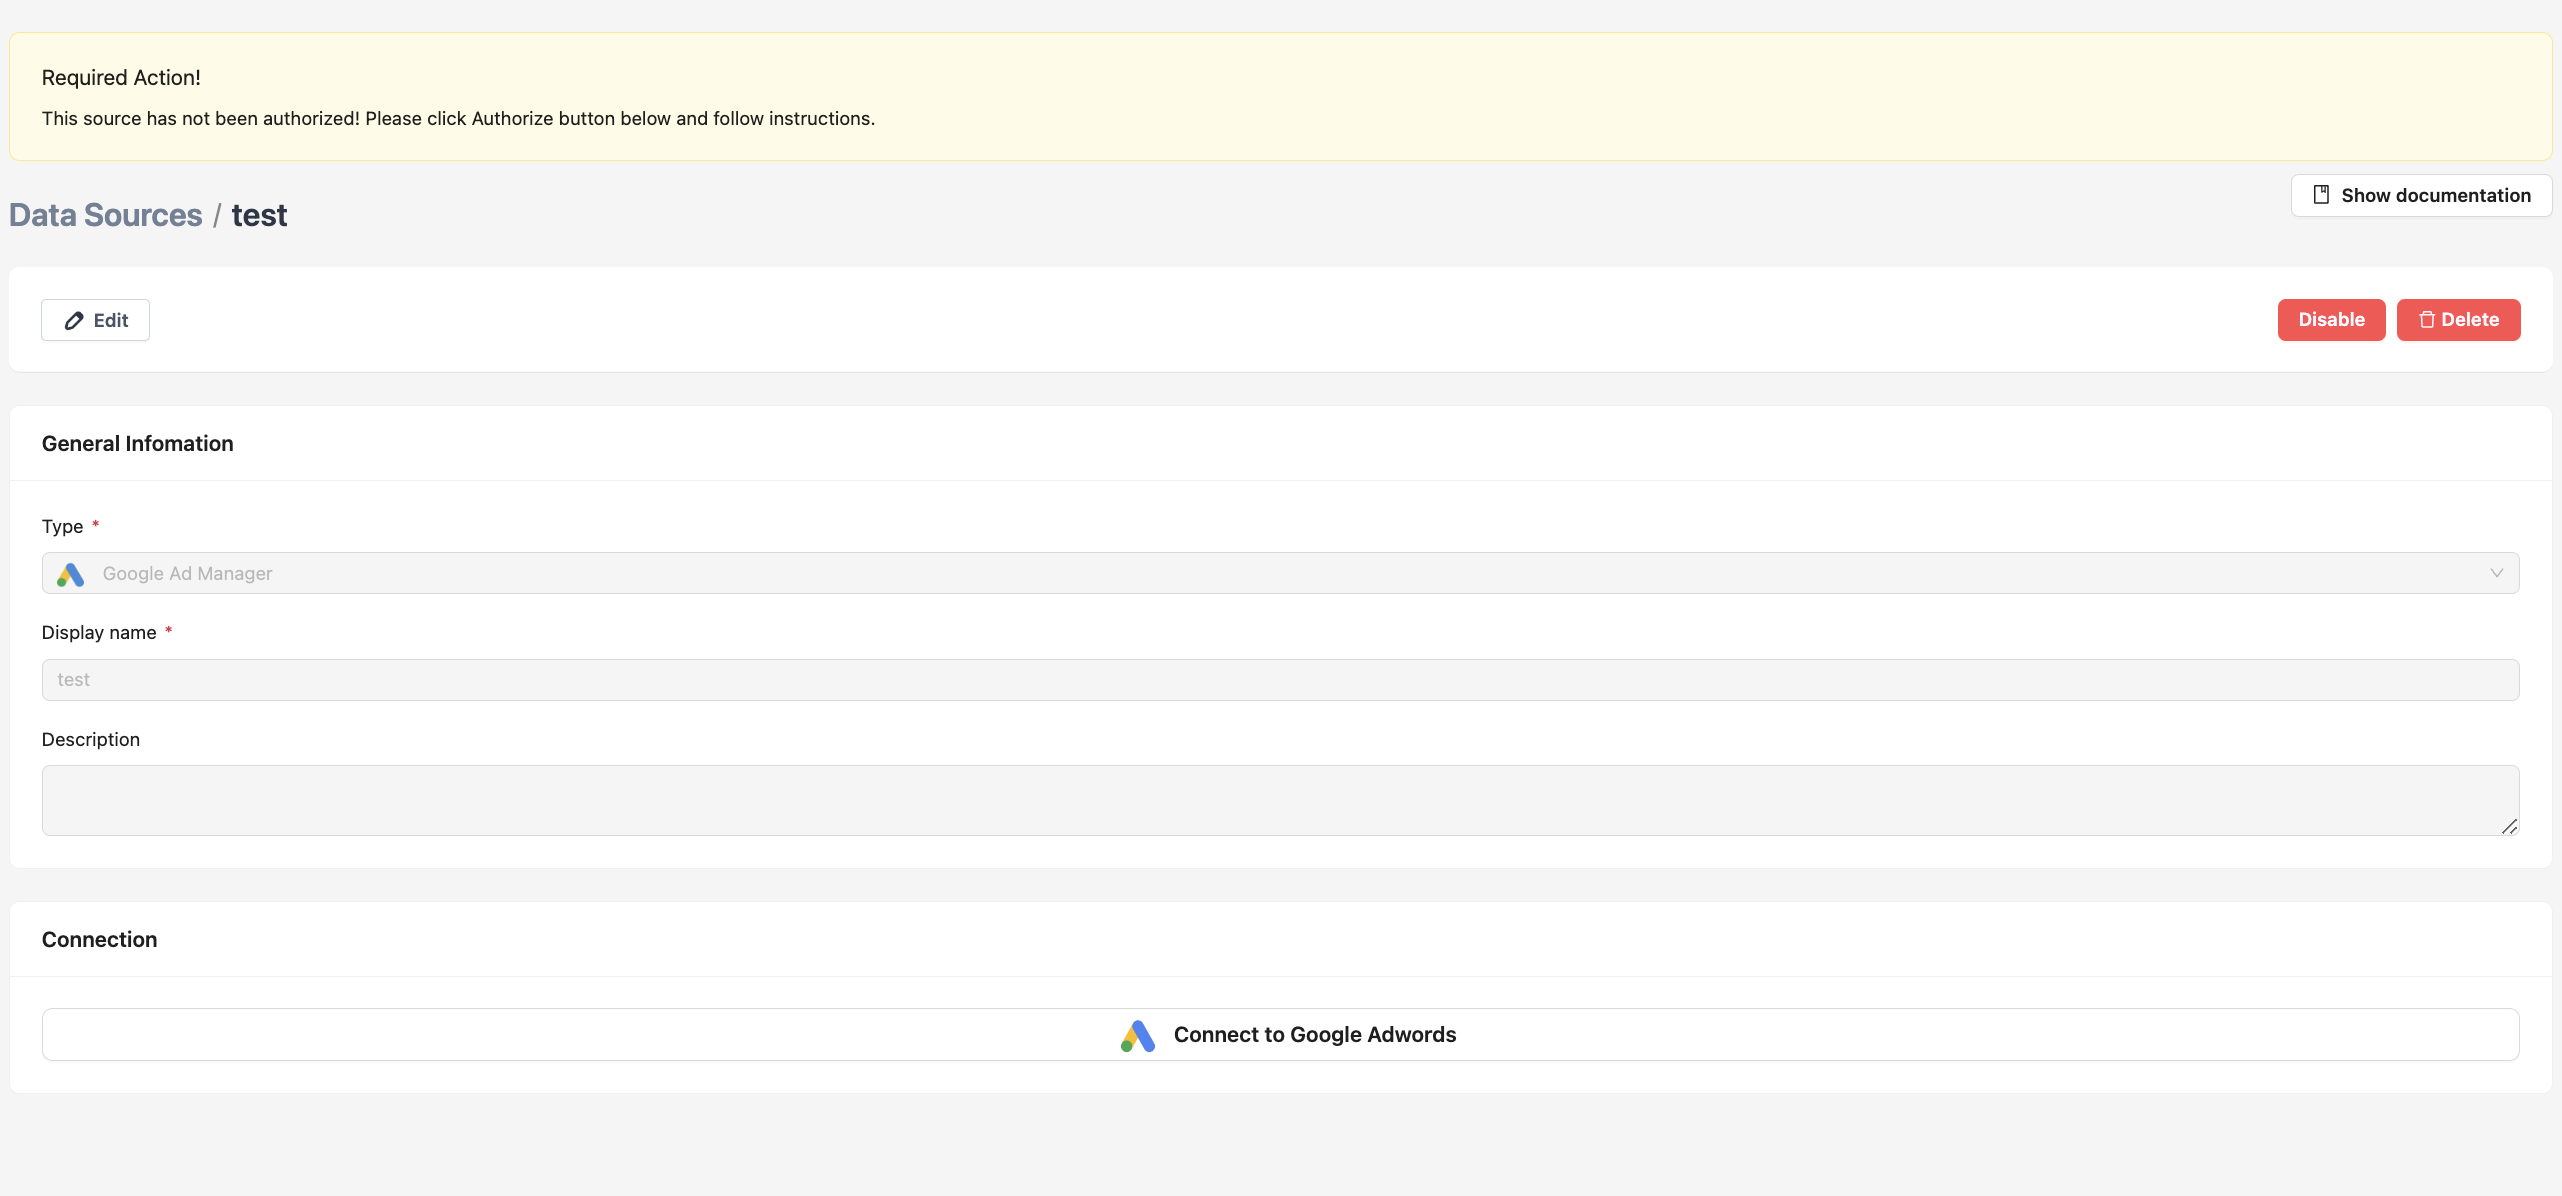This screenshot has height=1196, width=2562.
Task: Open the Google Ad Manager type selector
Action: pos(1280,573)
